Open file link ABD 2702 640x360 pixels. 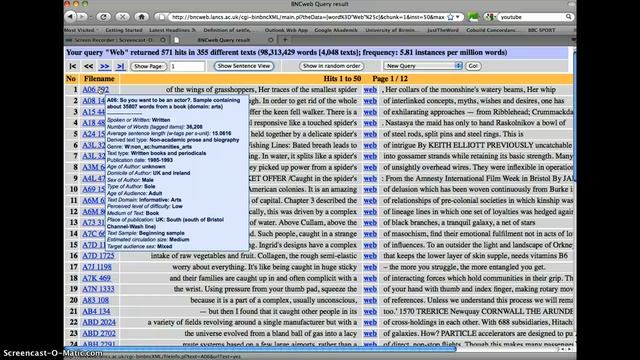[x=99, y=333]
